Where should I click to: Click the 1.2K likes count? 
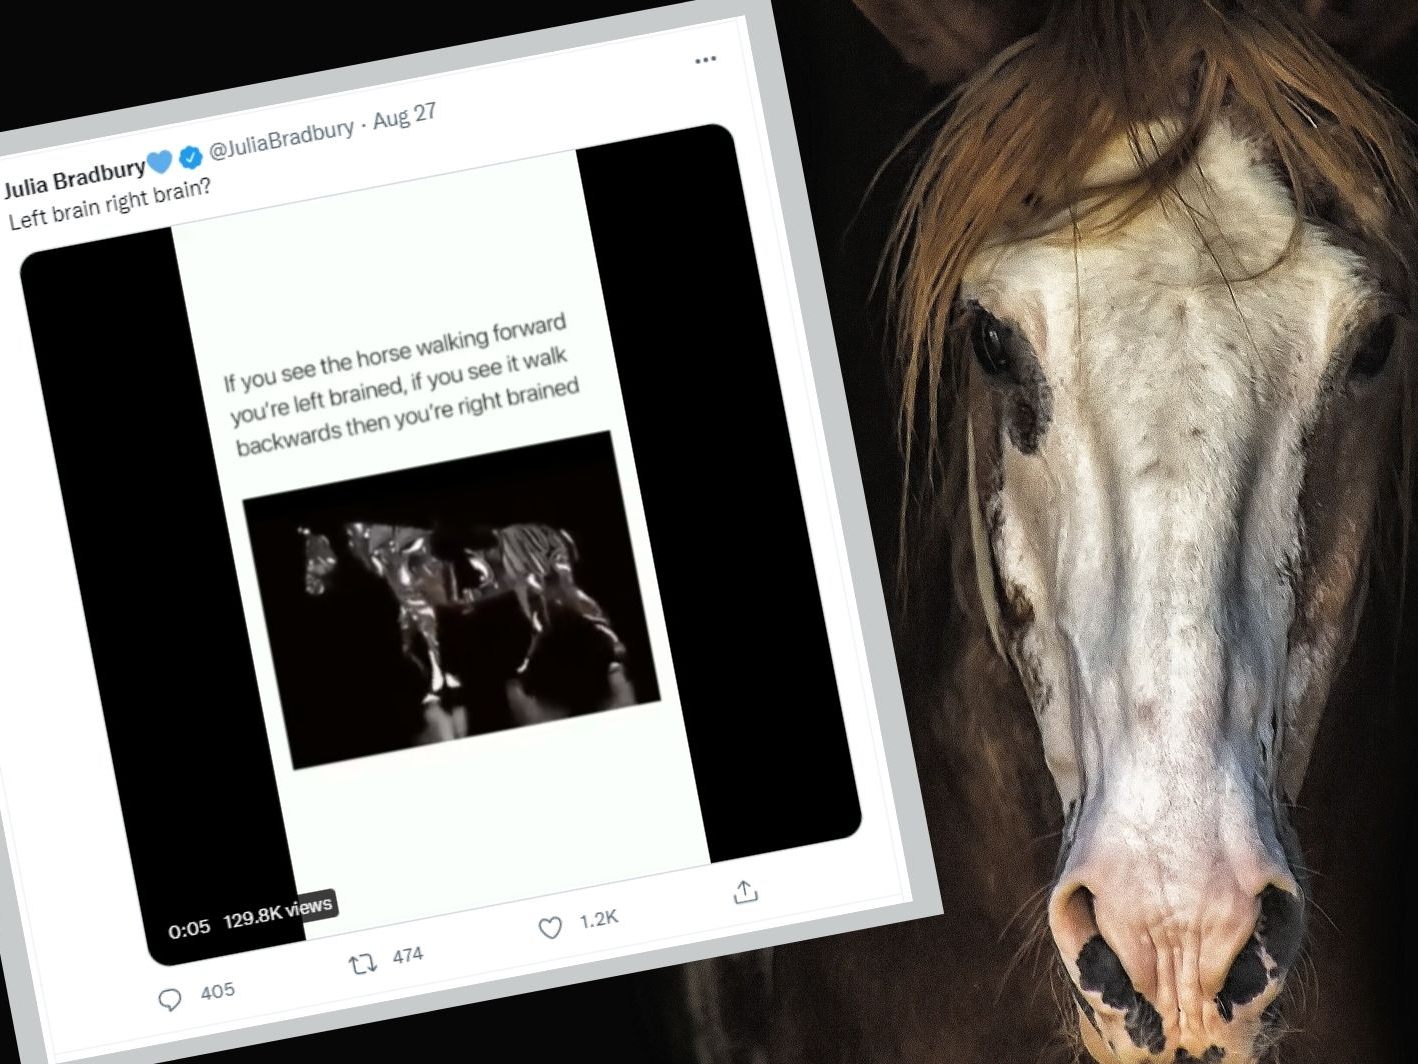(x=599, y=919)
